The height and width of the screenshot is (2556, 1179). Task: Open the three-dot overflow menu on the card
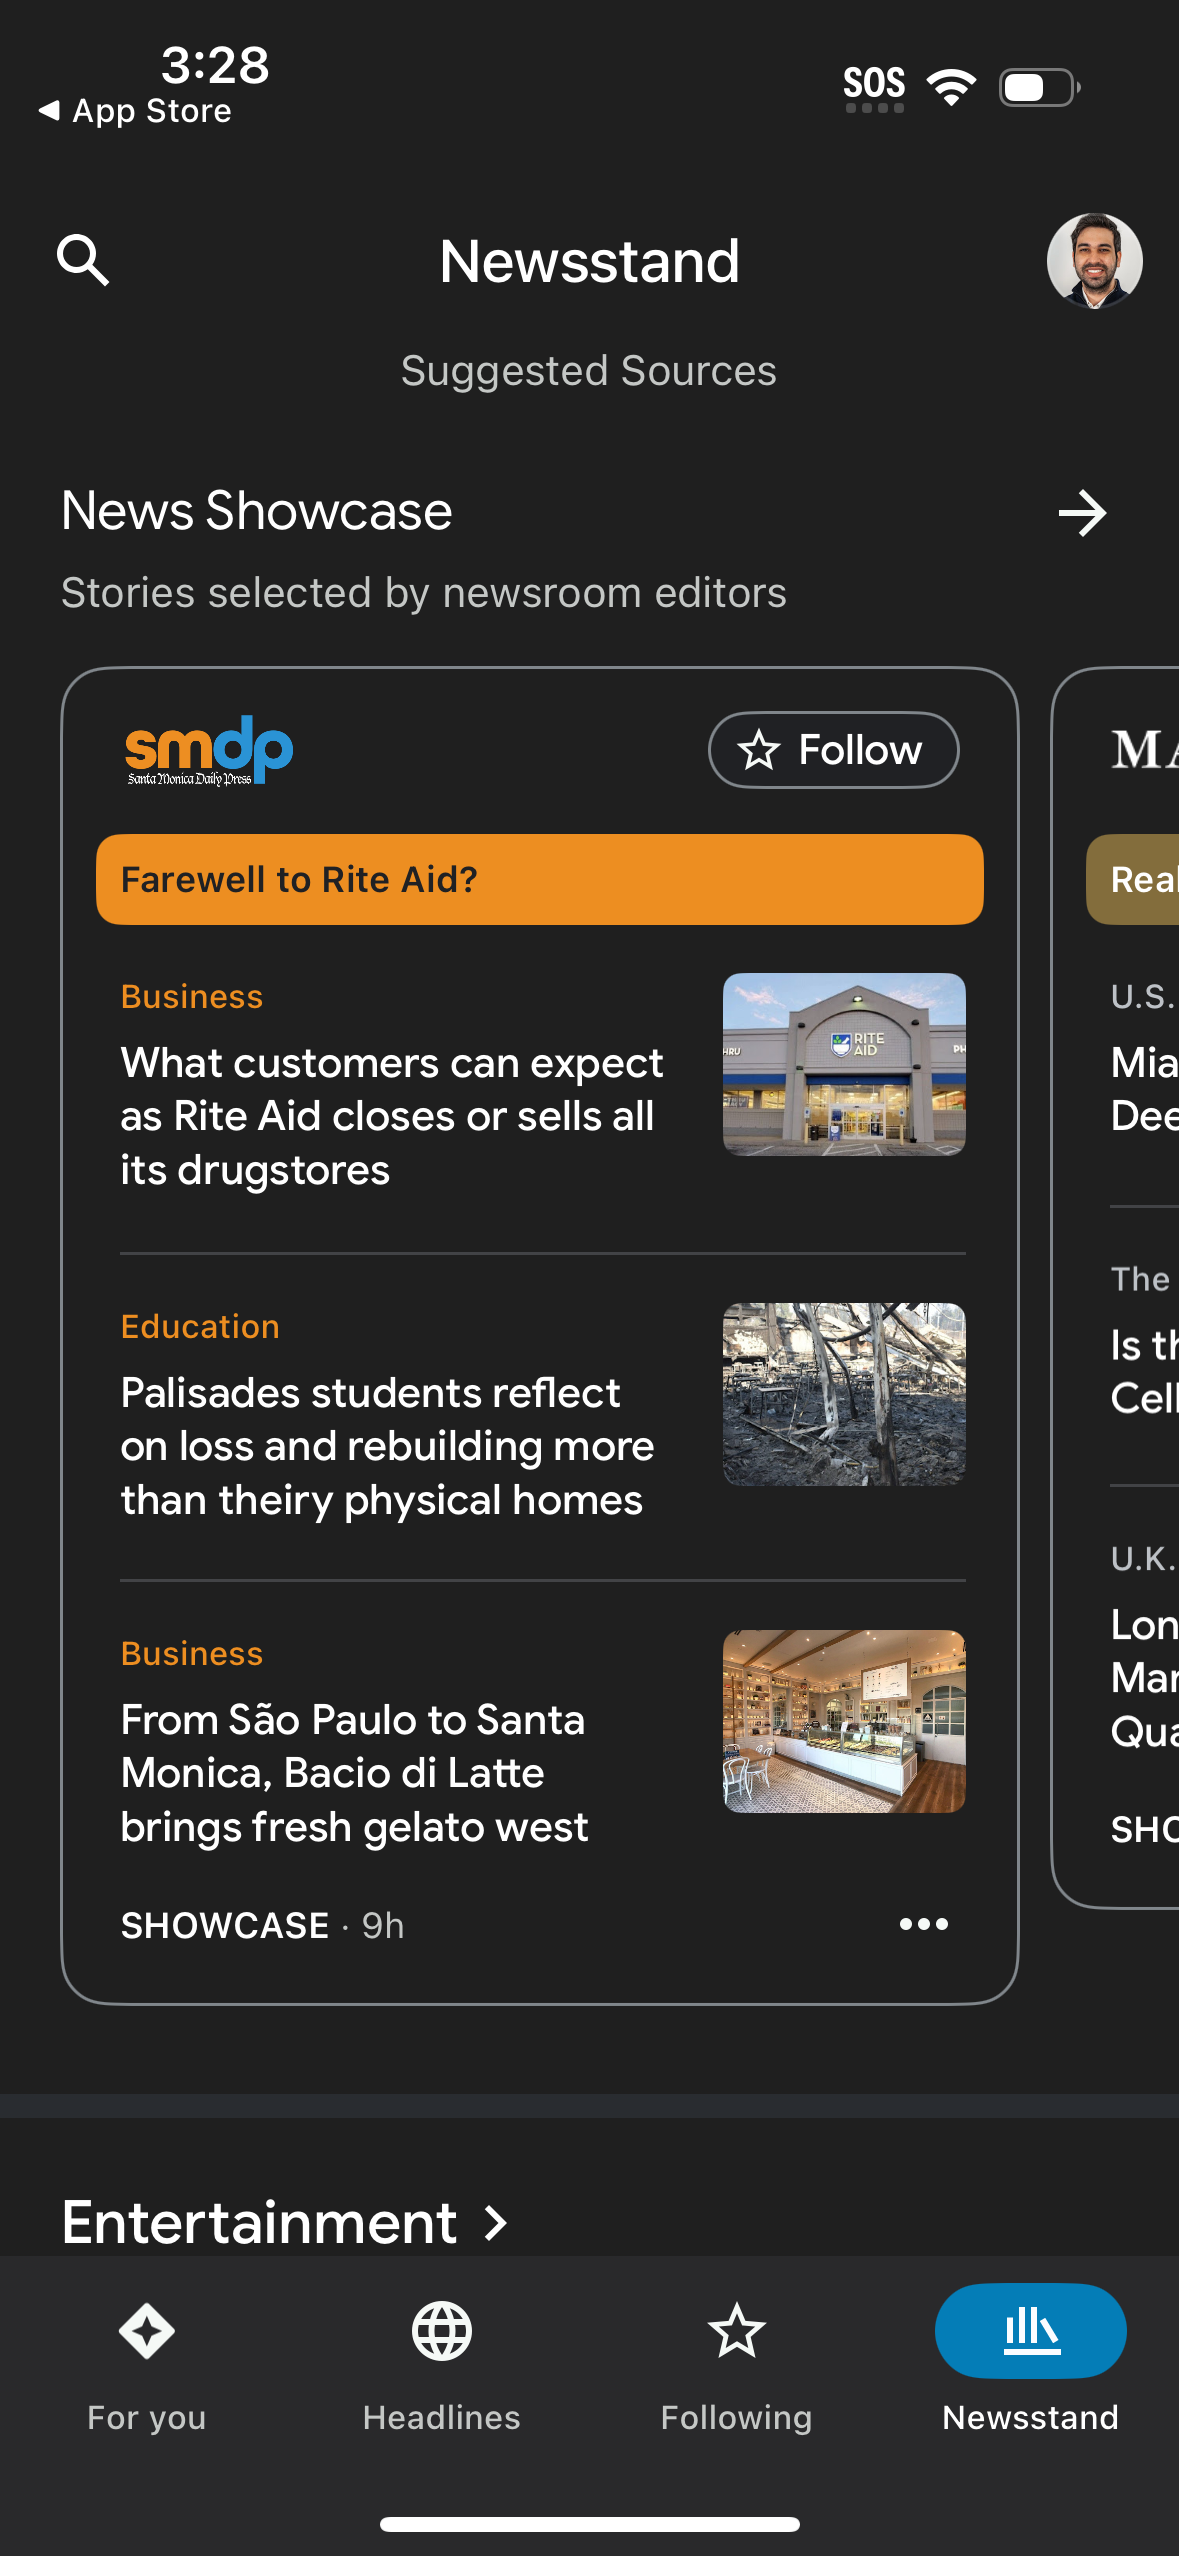(x=923, y=1924)
